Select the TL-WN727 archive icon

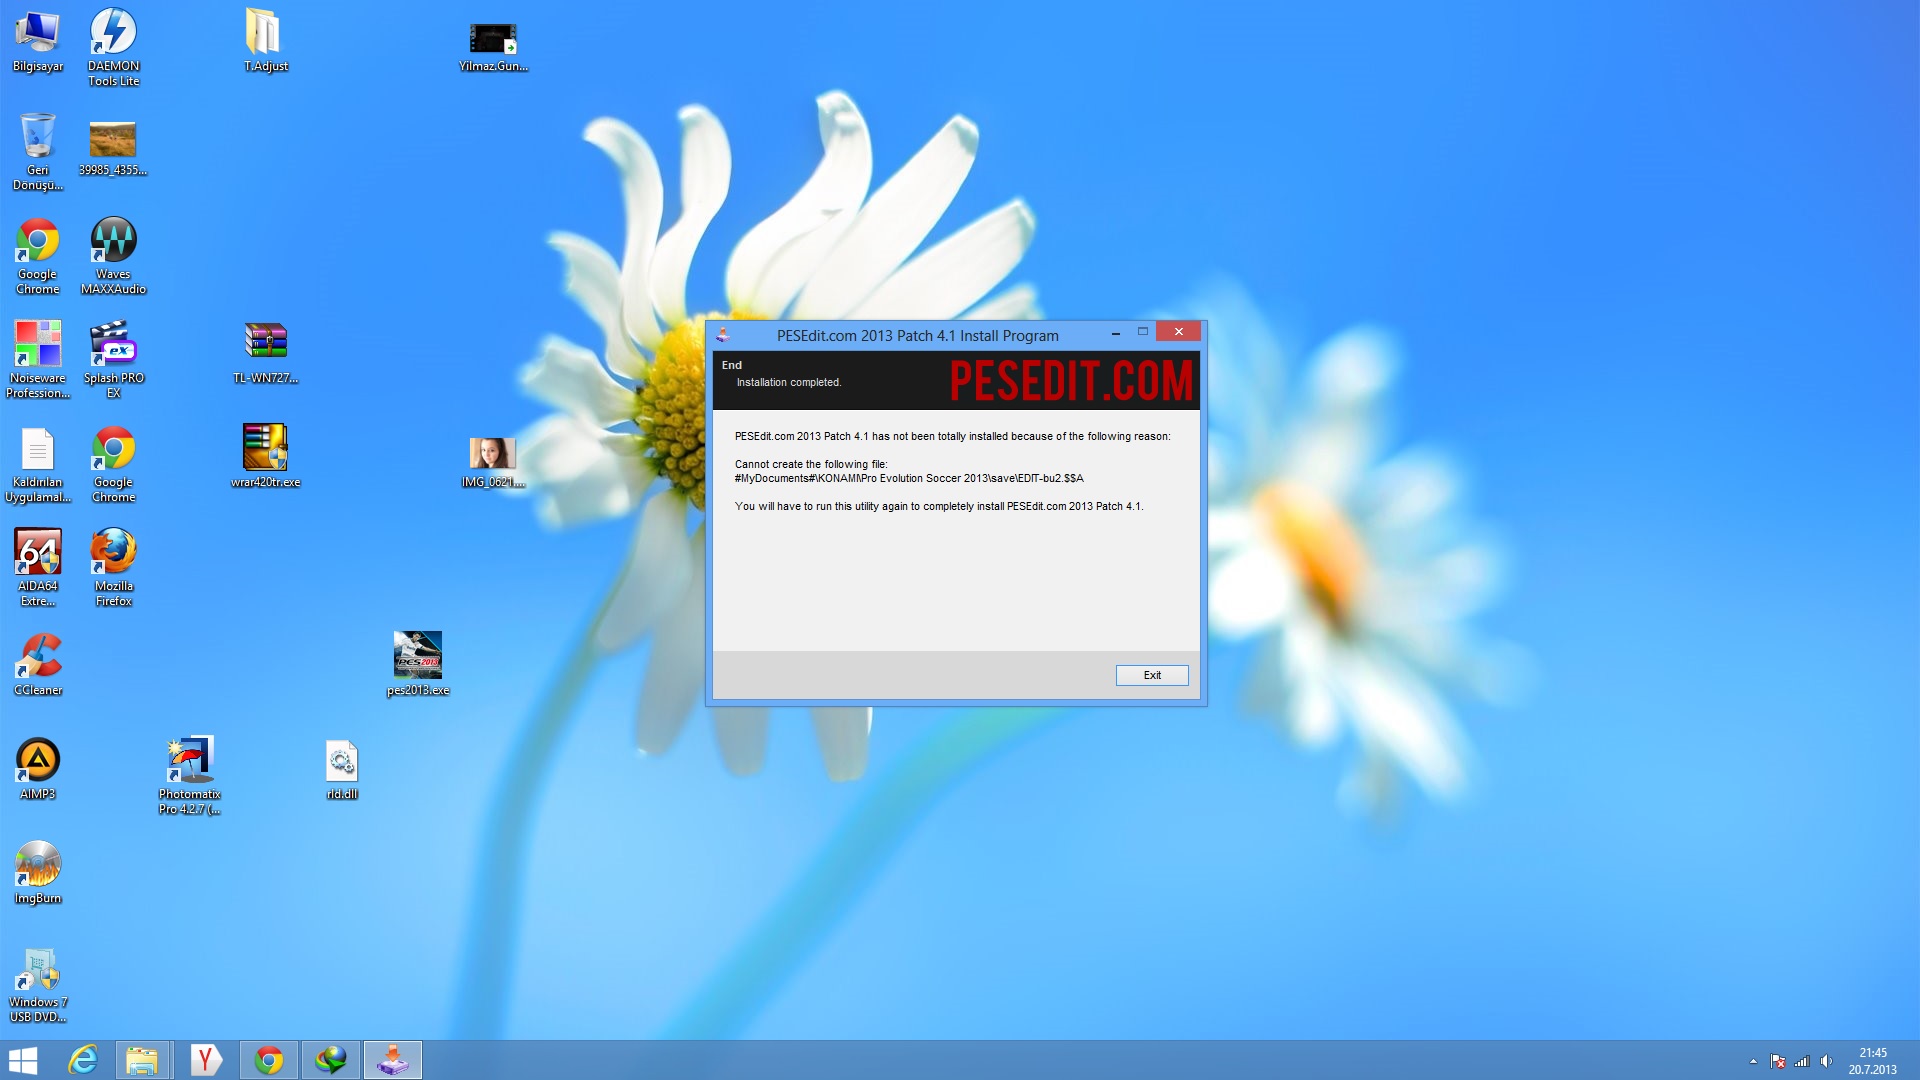click(x=265, y=353)
